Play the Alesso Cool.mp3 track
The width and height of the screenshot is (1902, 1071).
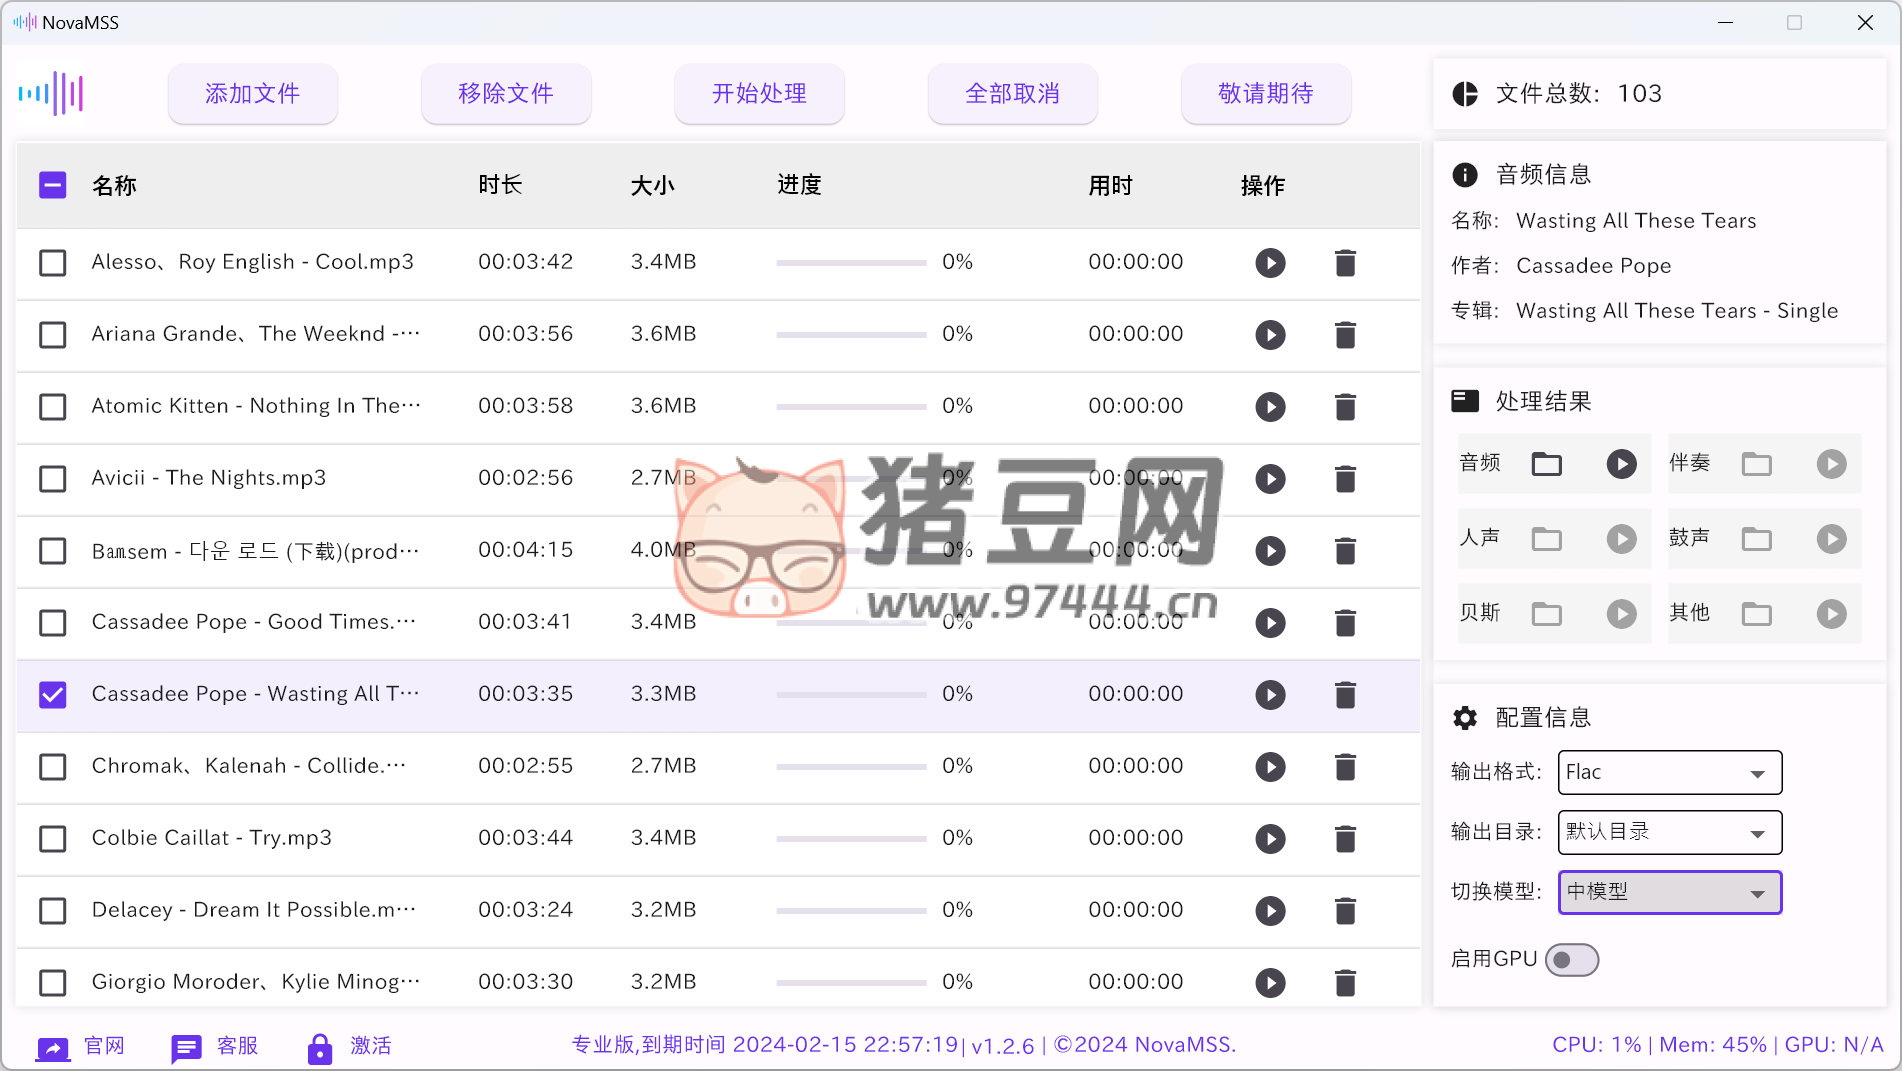1270,263
